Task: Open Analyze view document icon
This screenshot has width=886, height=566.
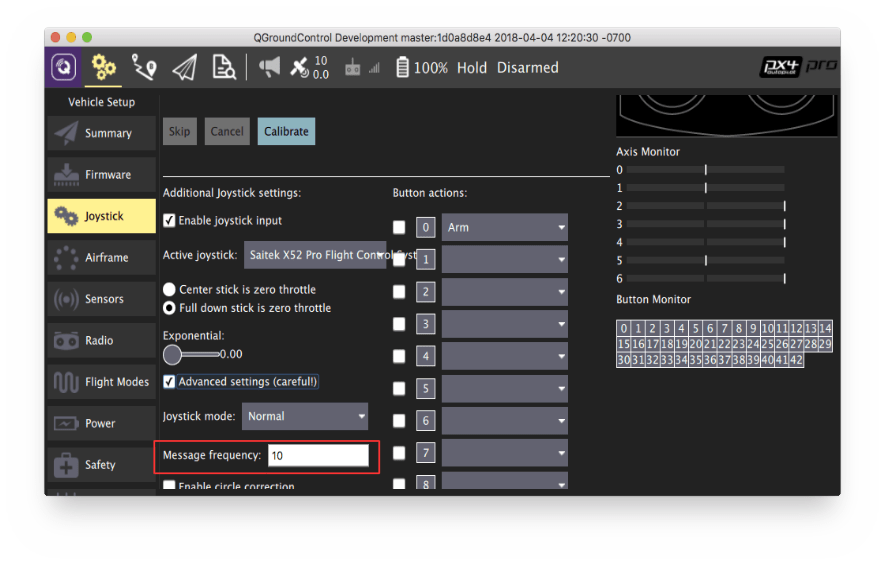Action: click(x=223, y=67)
